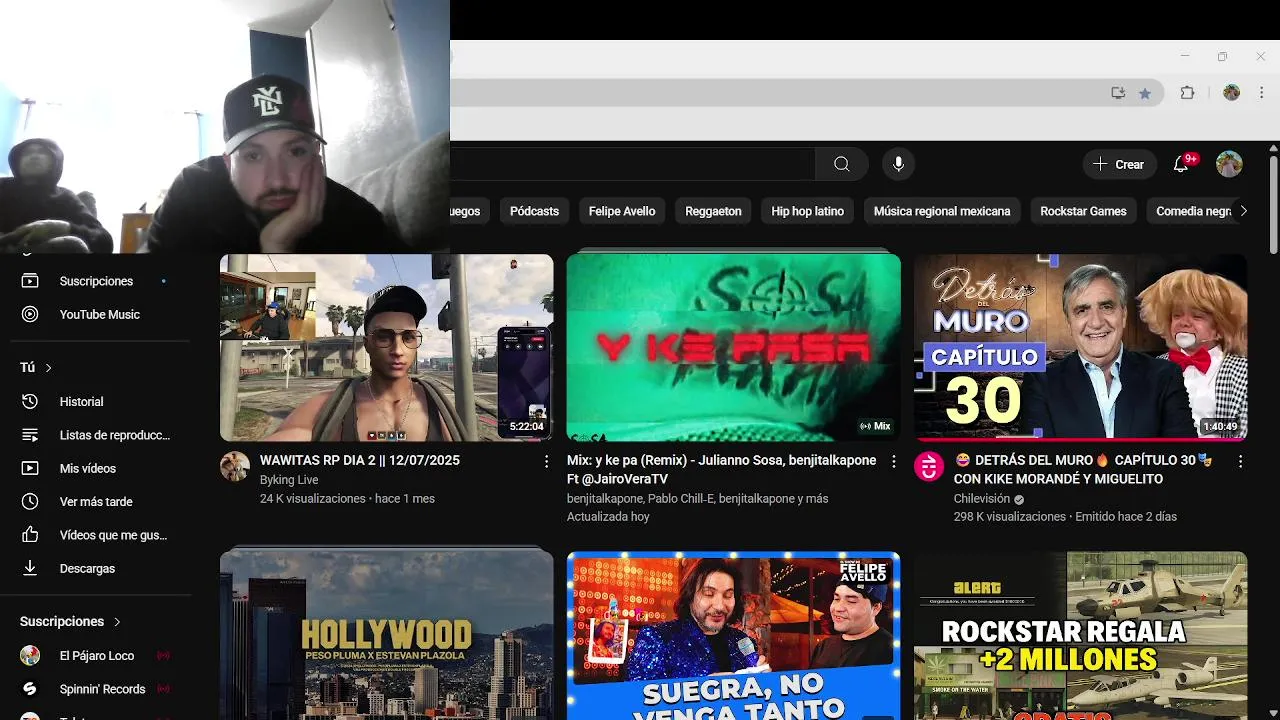Open the Byking Live channel name
Screen dimensions: 1280x720
tap(289, 480)
